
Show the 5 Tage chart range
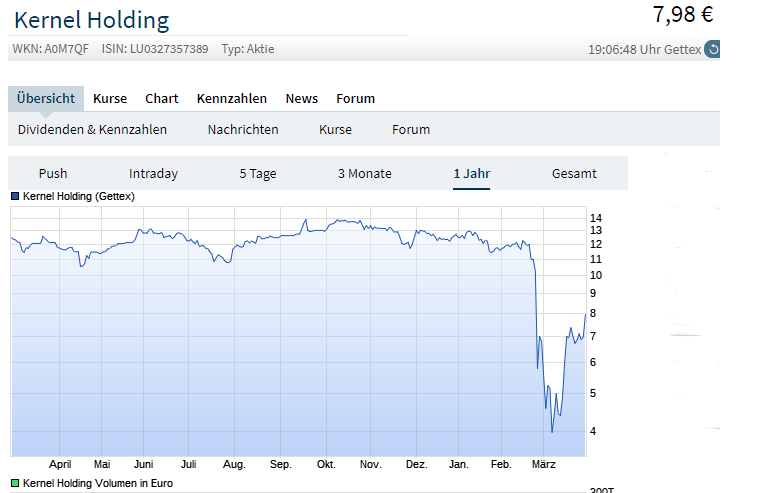(x=257, y=174)
